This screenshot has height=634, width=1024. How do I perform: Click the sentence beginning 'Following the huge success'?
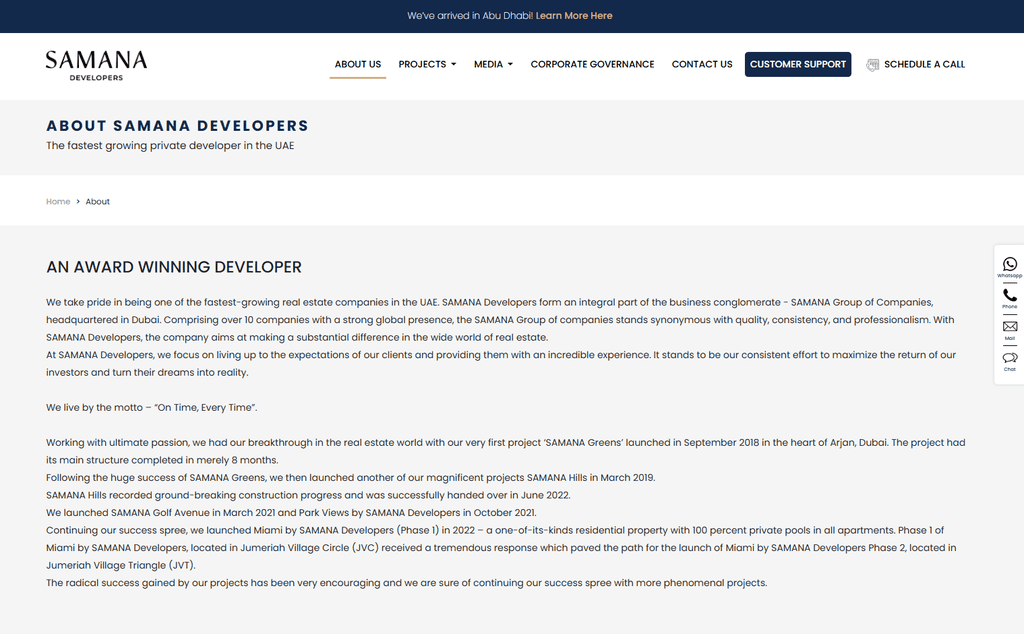(x=351, y=477)
